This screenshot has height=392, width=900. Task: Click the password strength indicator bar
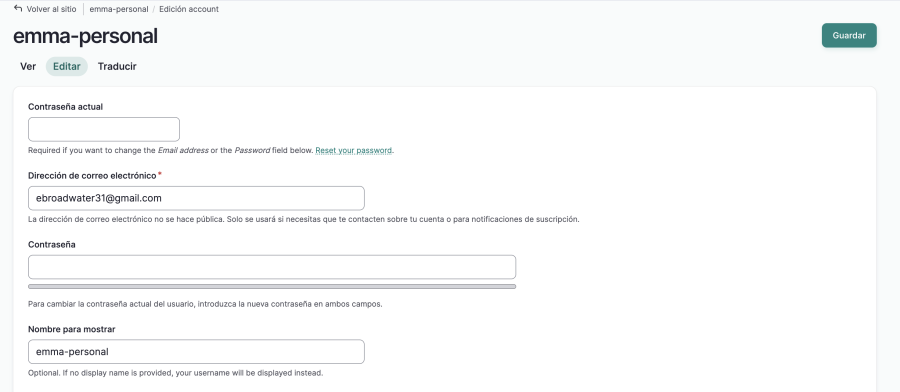(272, 286)
